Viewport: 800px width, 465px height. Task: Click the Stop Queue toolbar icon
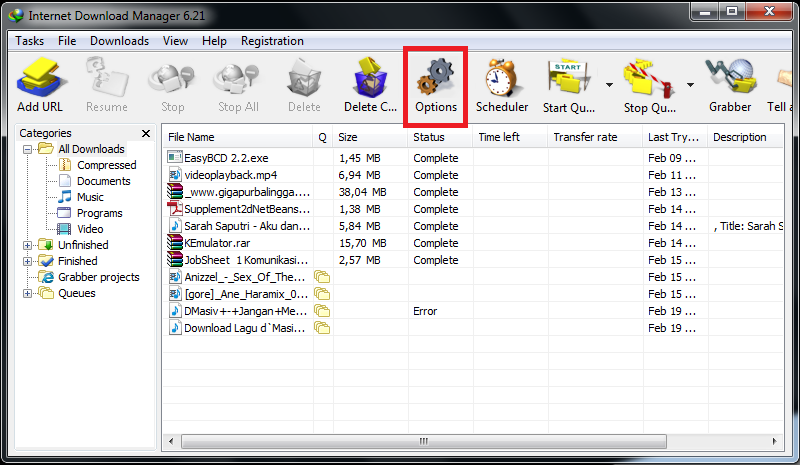pos(648,78)
